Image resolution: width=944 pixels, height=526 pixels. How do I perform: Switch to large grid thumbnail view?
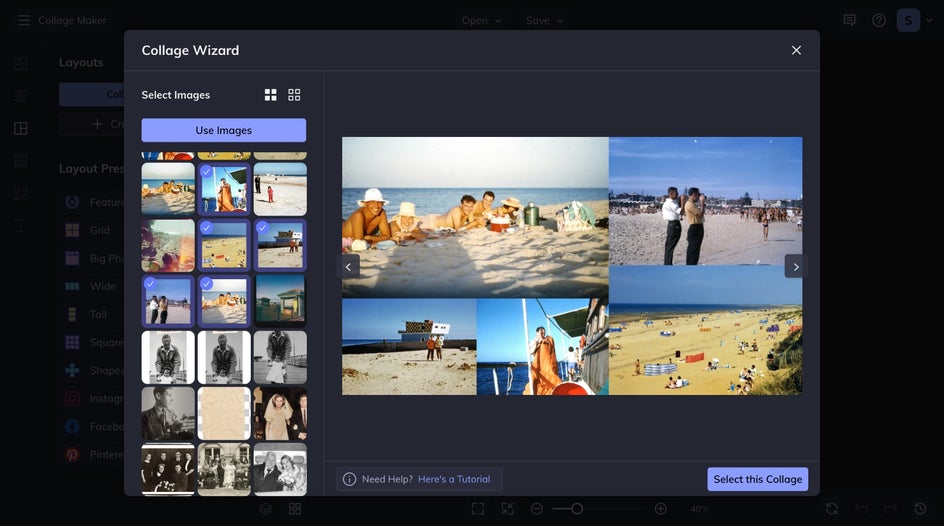tap(270, 94)
